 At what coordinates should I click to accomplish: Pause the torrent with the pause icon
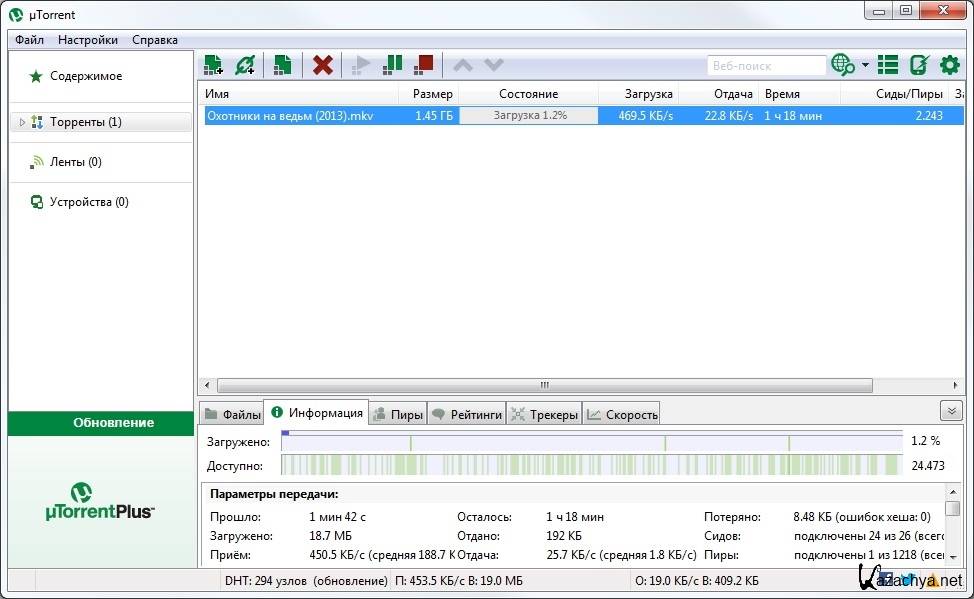point(393,65)
